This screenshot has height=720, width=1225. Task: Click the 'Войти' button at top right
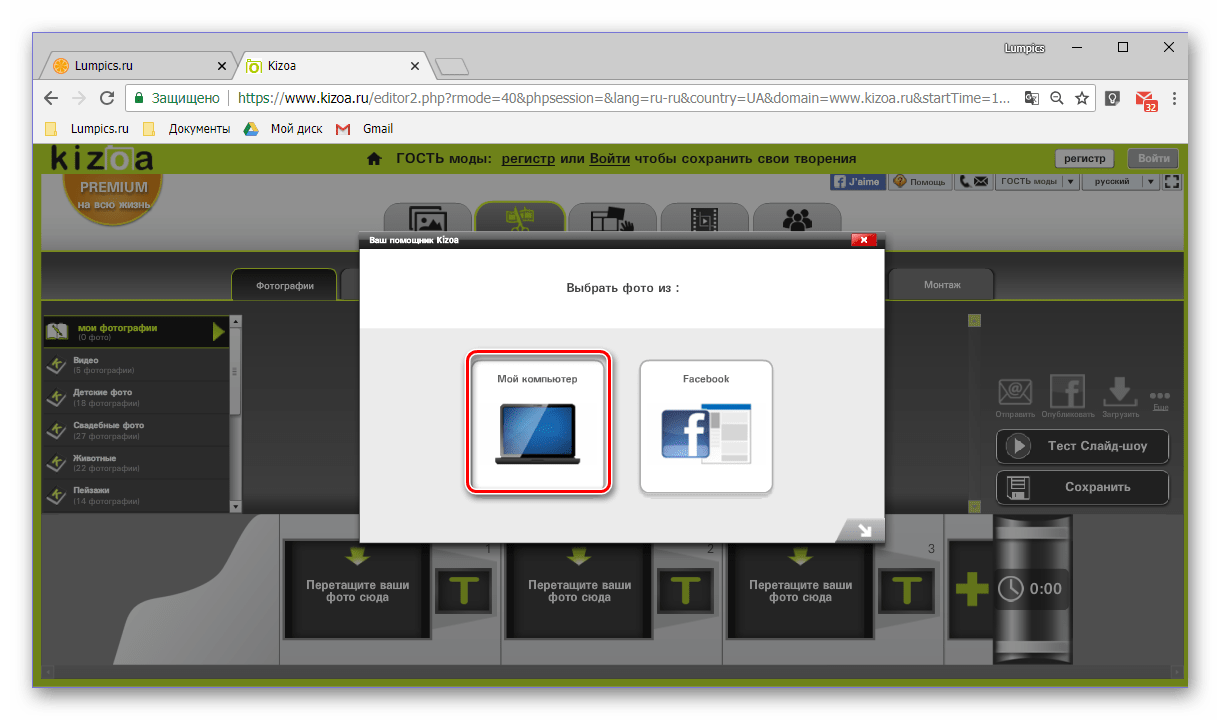click(1153, 159)
